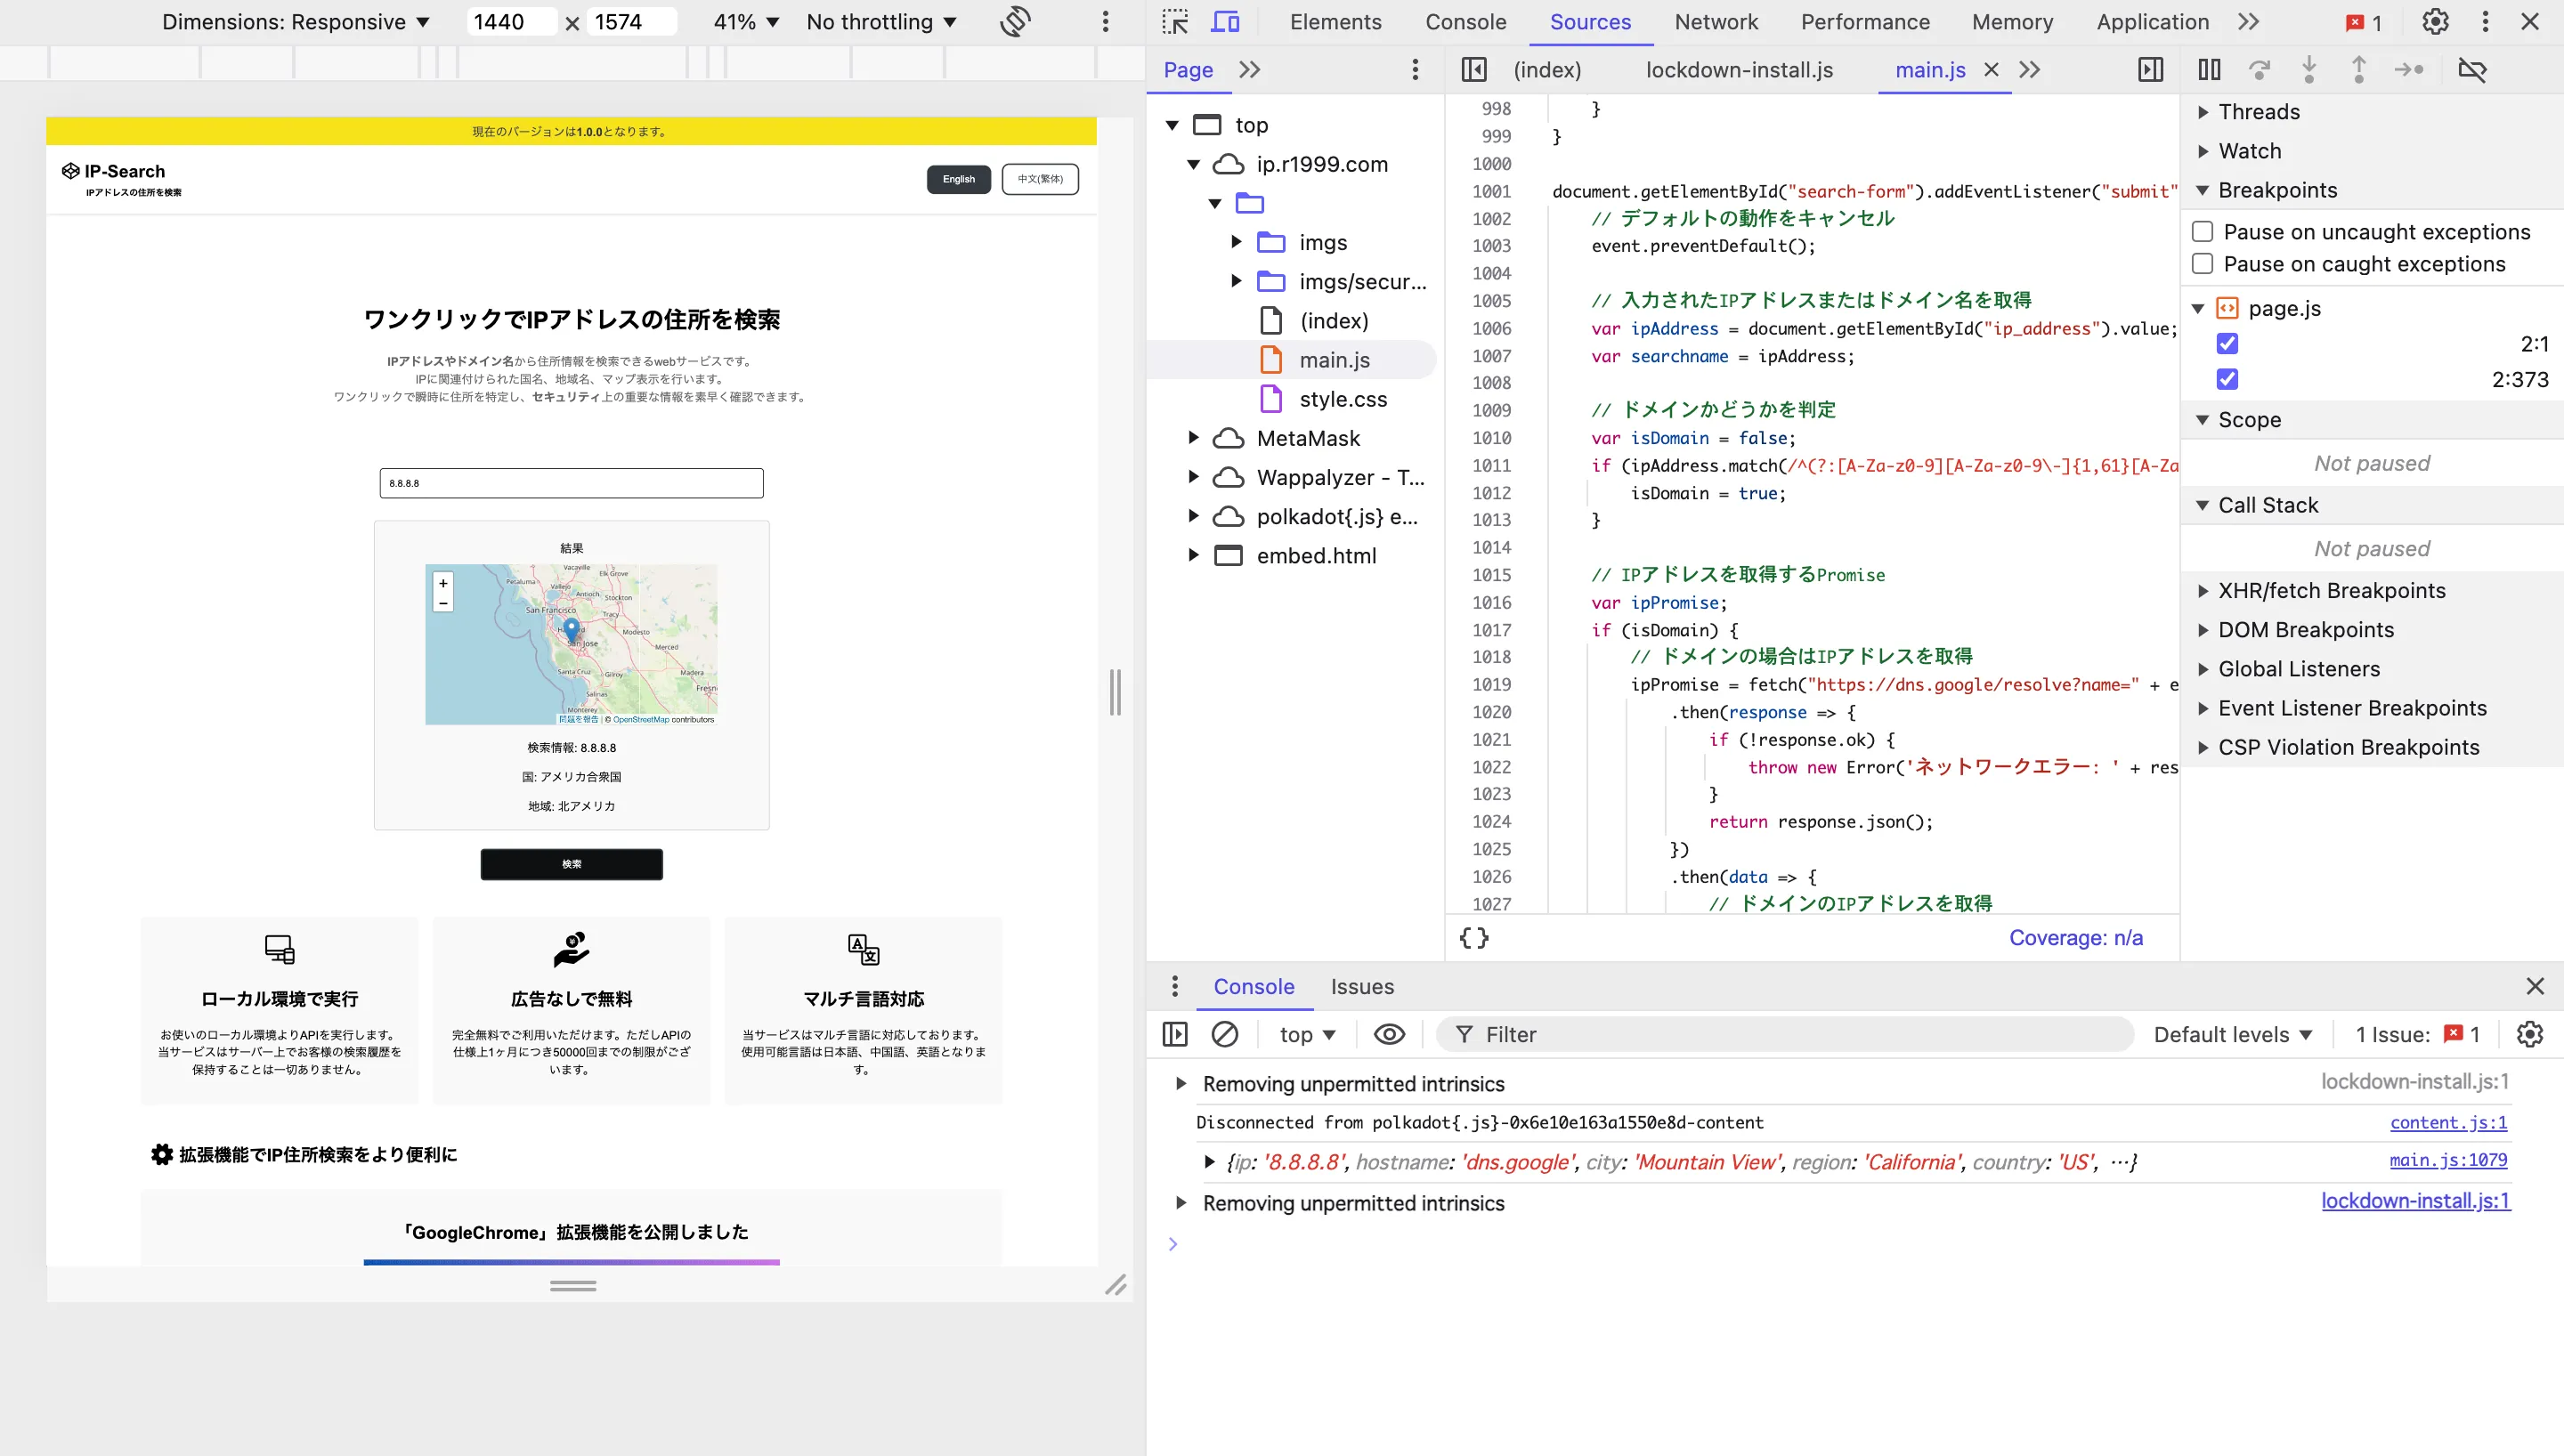Toggle the device toolbar icon
The image size is (2564, 1456).
(1226, 22)
